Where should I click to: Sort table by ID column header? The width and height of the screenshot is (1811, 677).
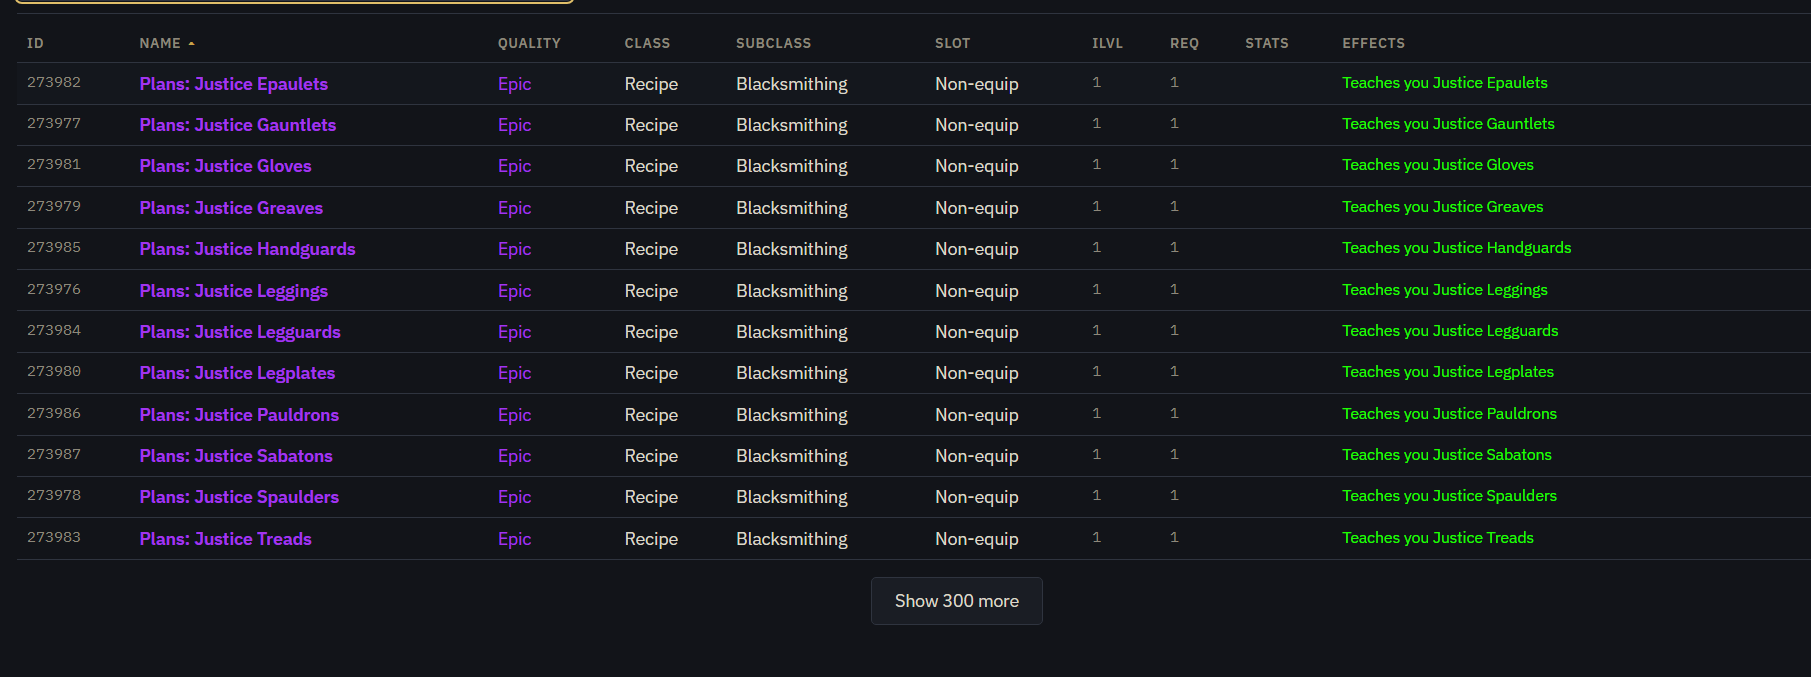[35, 43]
